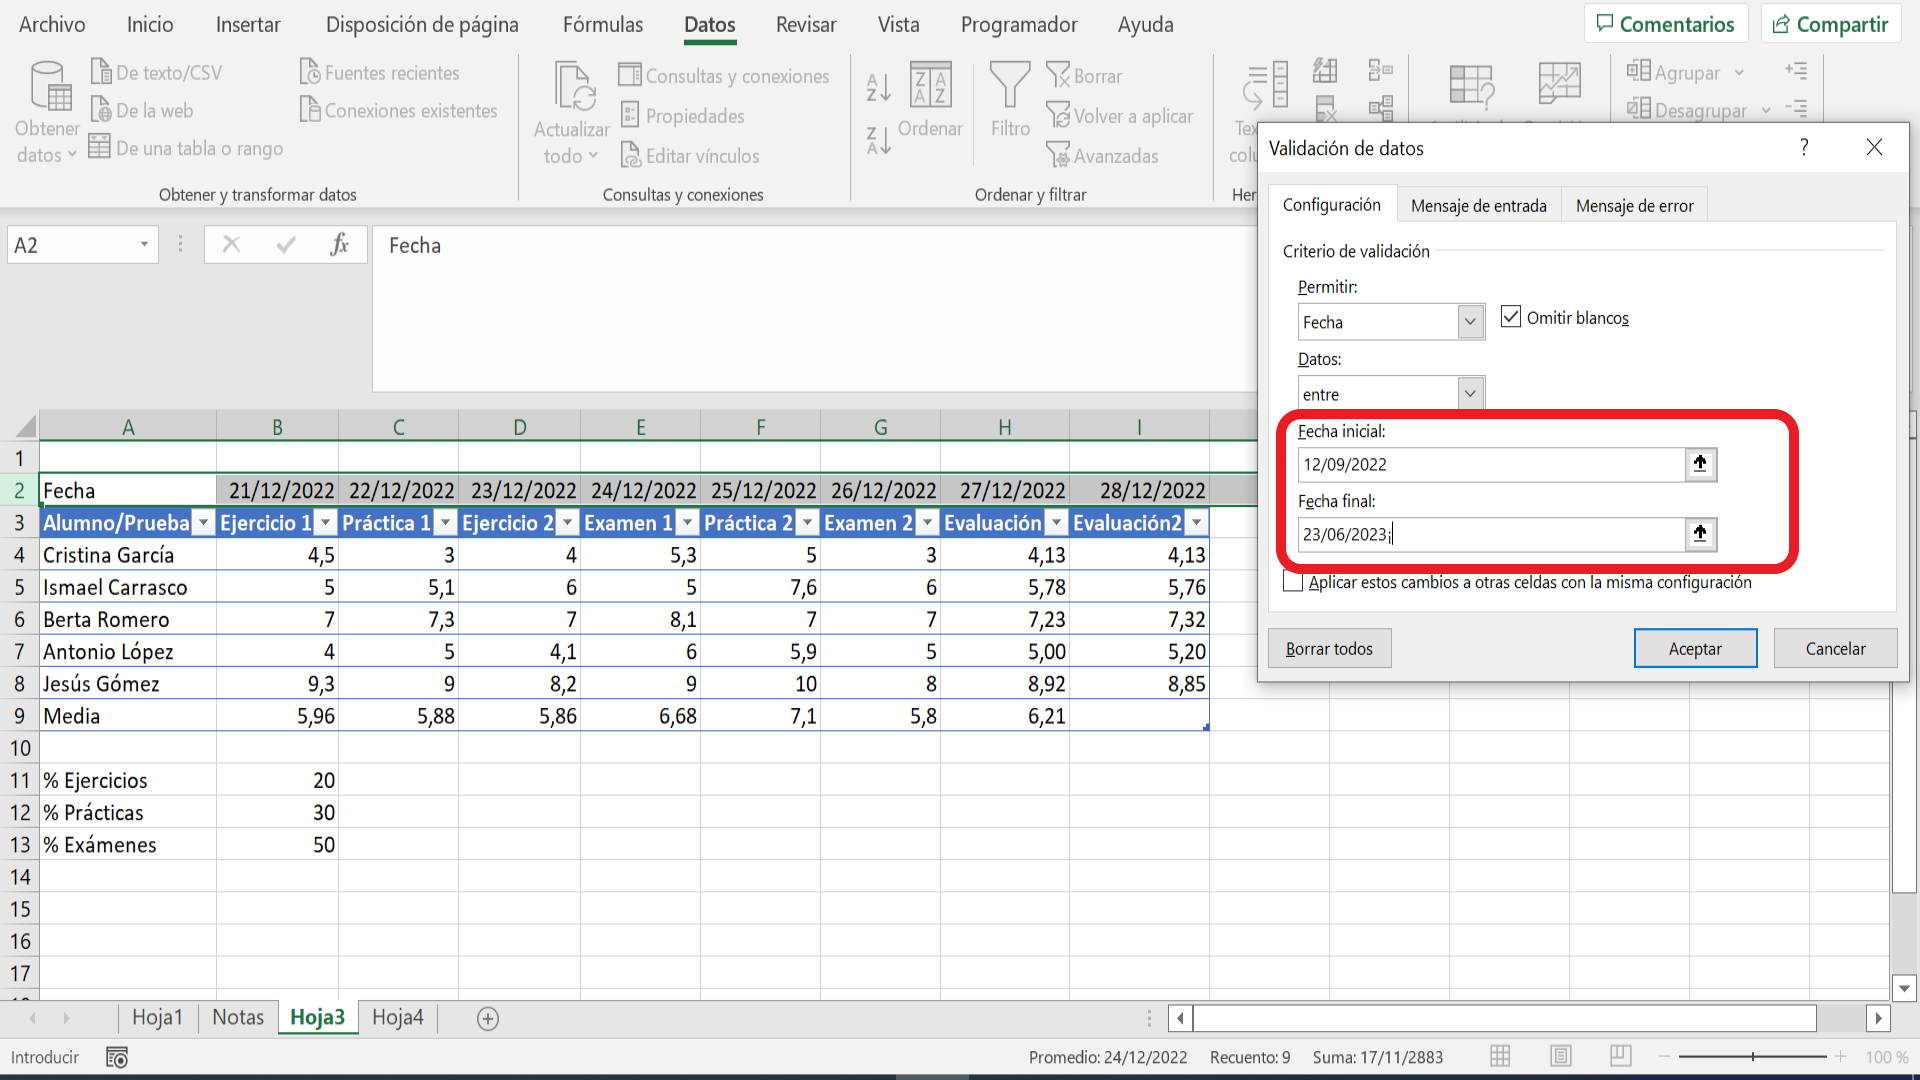Viewport: 1920px width, 1080px height.
Task: Select De una tabla o rango
Action: click(x=186, y=148)
